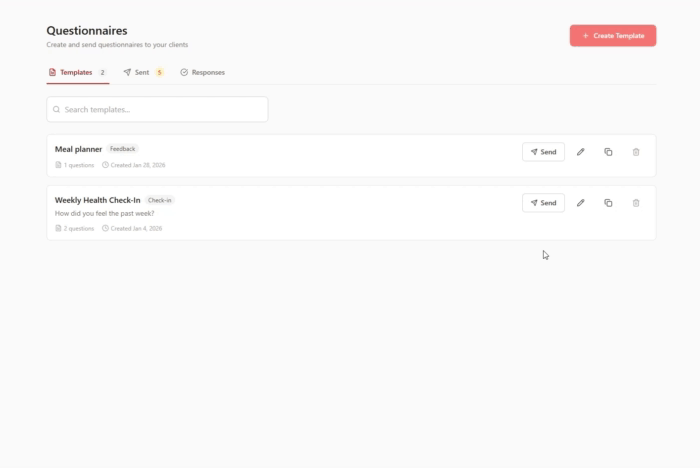The height and width of the screenshot is (468, 700).
Task: Send the Weekly Health Check-In questionnaire
Action: pyautogui.click(x=543, y=203)
